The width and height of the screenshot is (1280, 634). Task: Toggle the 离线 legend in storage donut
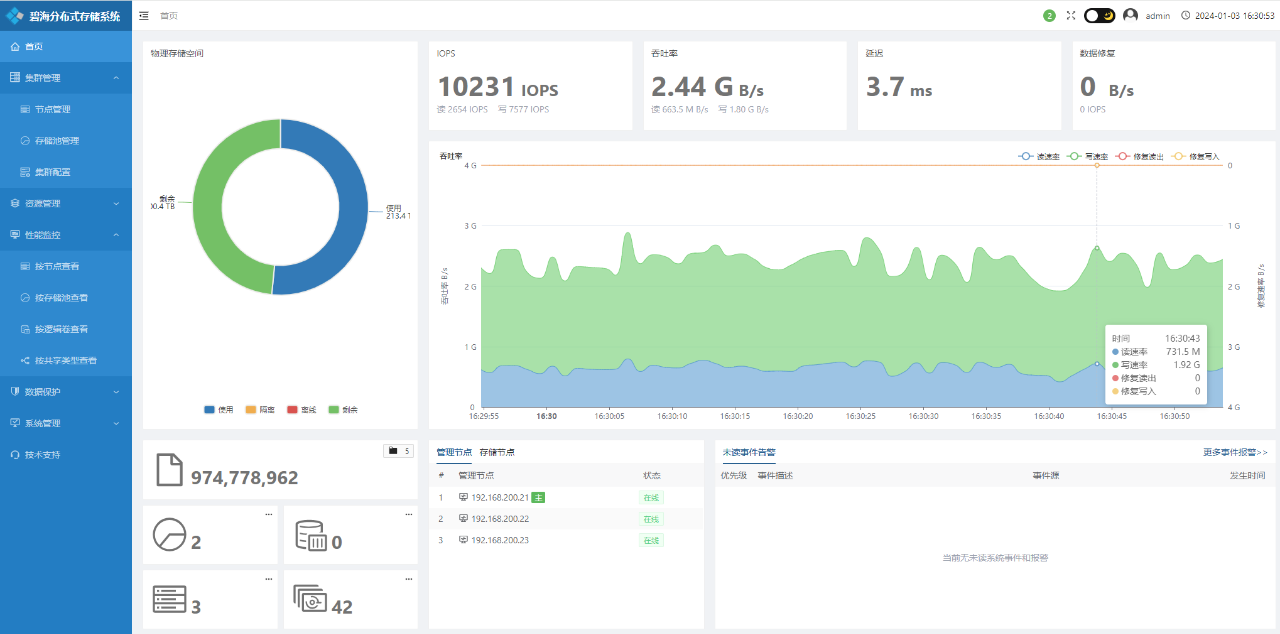pos(301,410)
